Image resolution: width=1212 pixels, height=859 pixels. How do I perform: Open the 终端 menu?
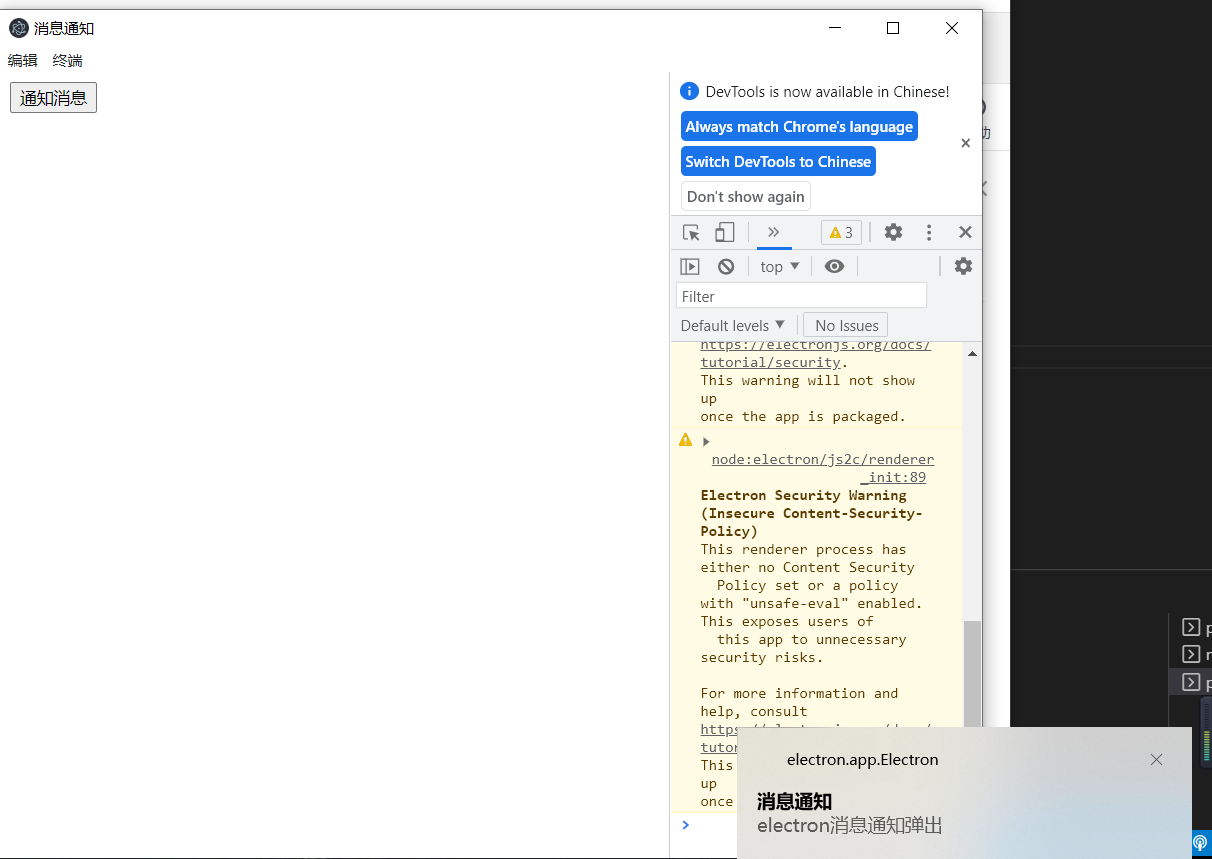click(66, 60)
